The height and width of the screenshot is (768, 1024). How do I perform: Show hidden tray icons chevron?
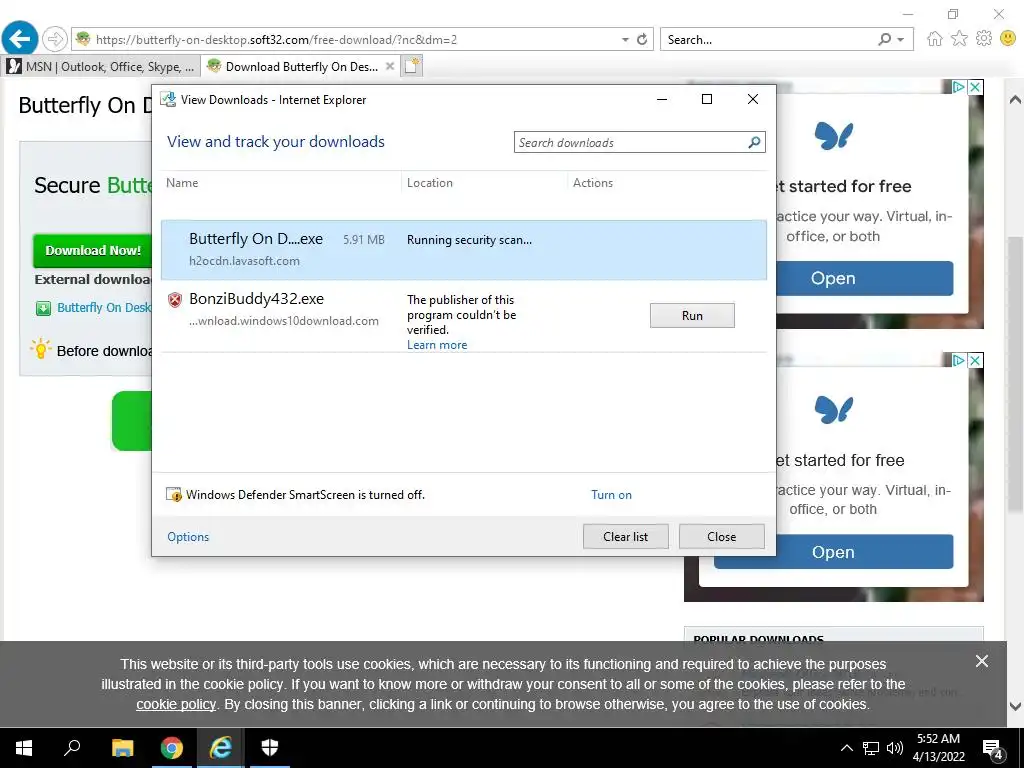[846, 748]
